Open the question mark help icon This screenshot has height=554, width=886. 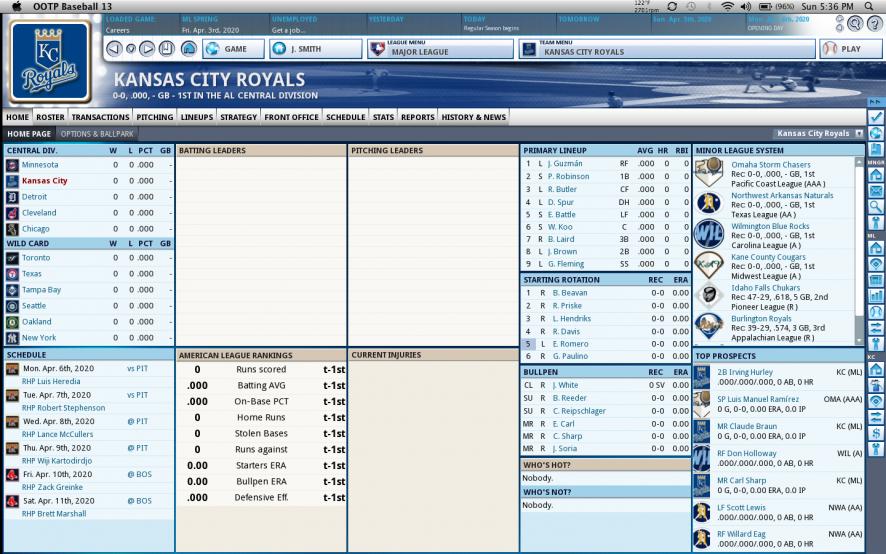(874, 23)
